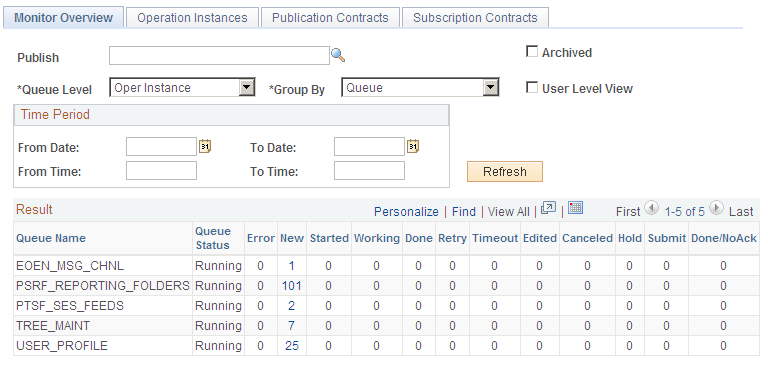Switch to the Subscription Contracts tab
This screenshot has width=768, height=366.
coord(475,18)
